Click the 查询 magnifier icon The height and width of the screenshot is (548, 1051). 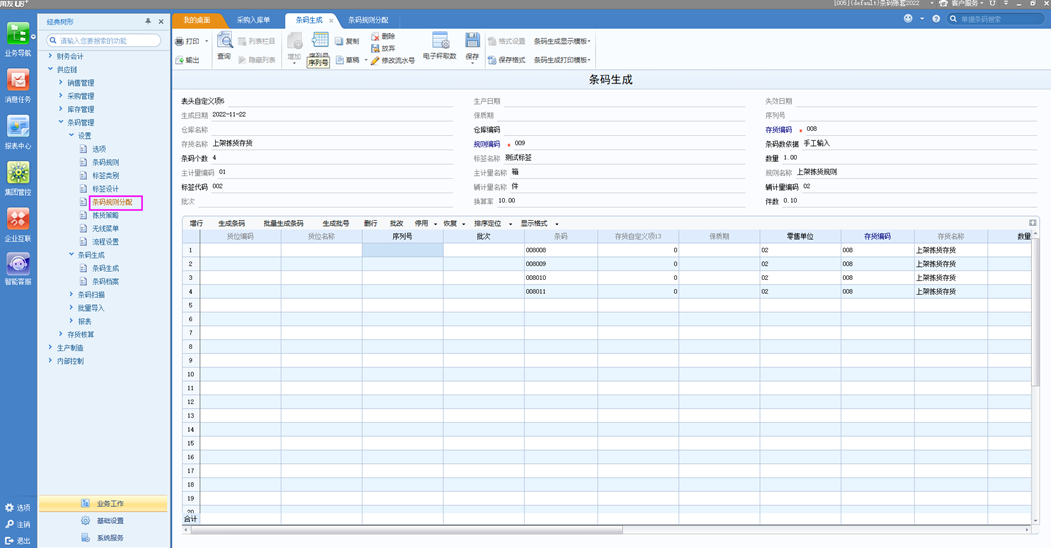[225, 40]
